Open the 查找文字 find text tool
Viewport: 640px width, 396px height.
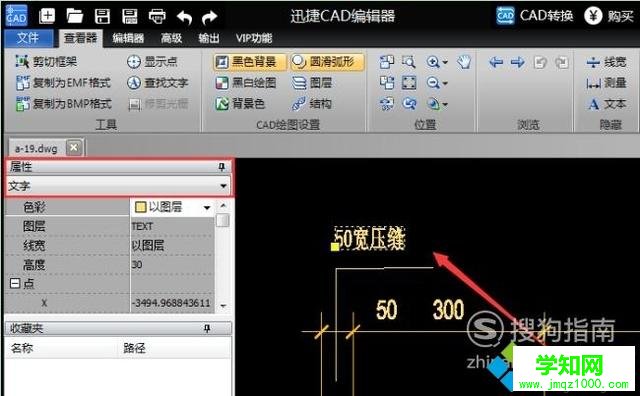tap(157, 83)
